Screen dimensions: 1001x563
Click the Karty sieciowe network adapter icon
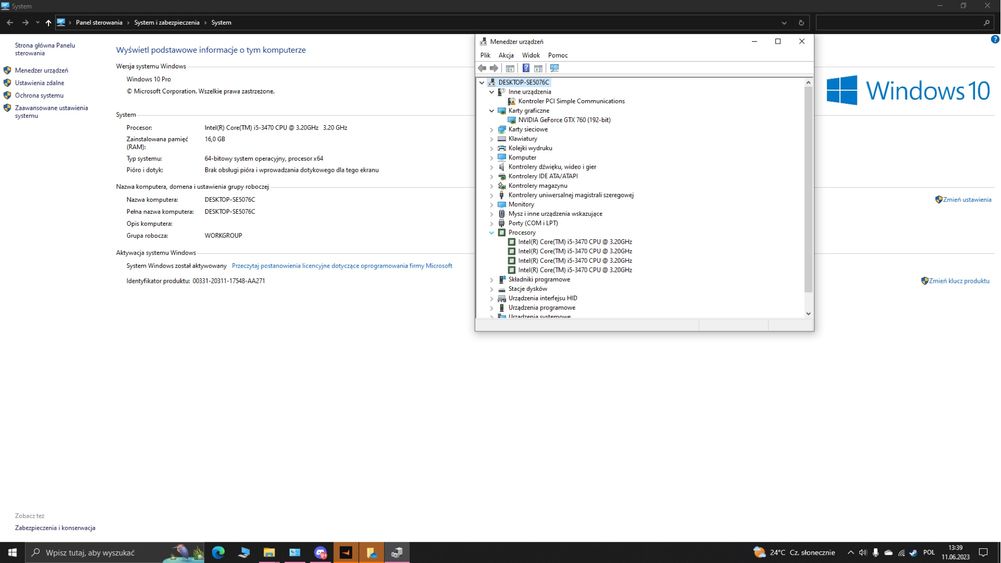pos(502,130)
